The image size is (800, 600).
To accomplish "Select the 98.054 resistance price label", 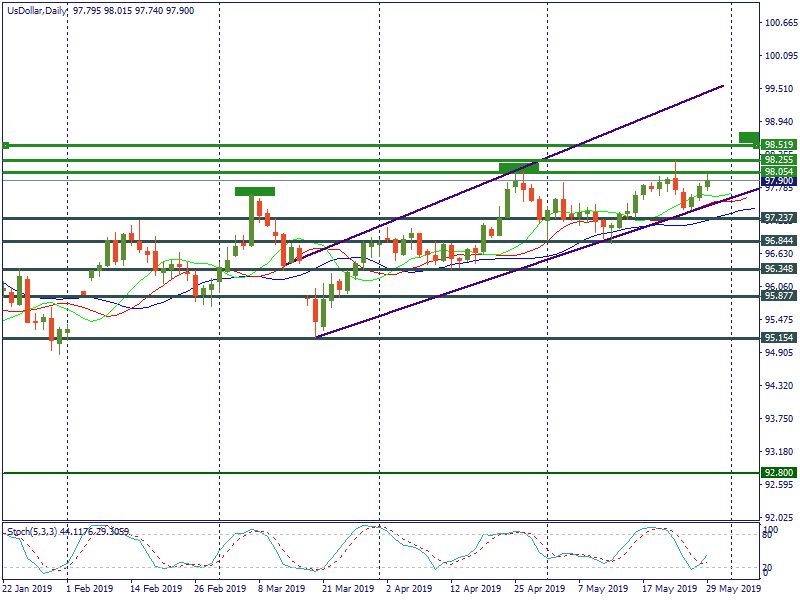I will 778,172.
